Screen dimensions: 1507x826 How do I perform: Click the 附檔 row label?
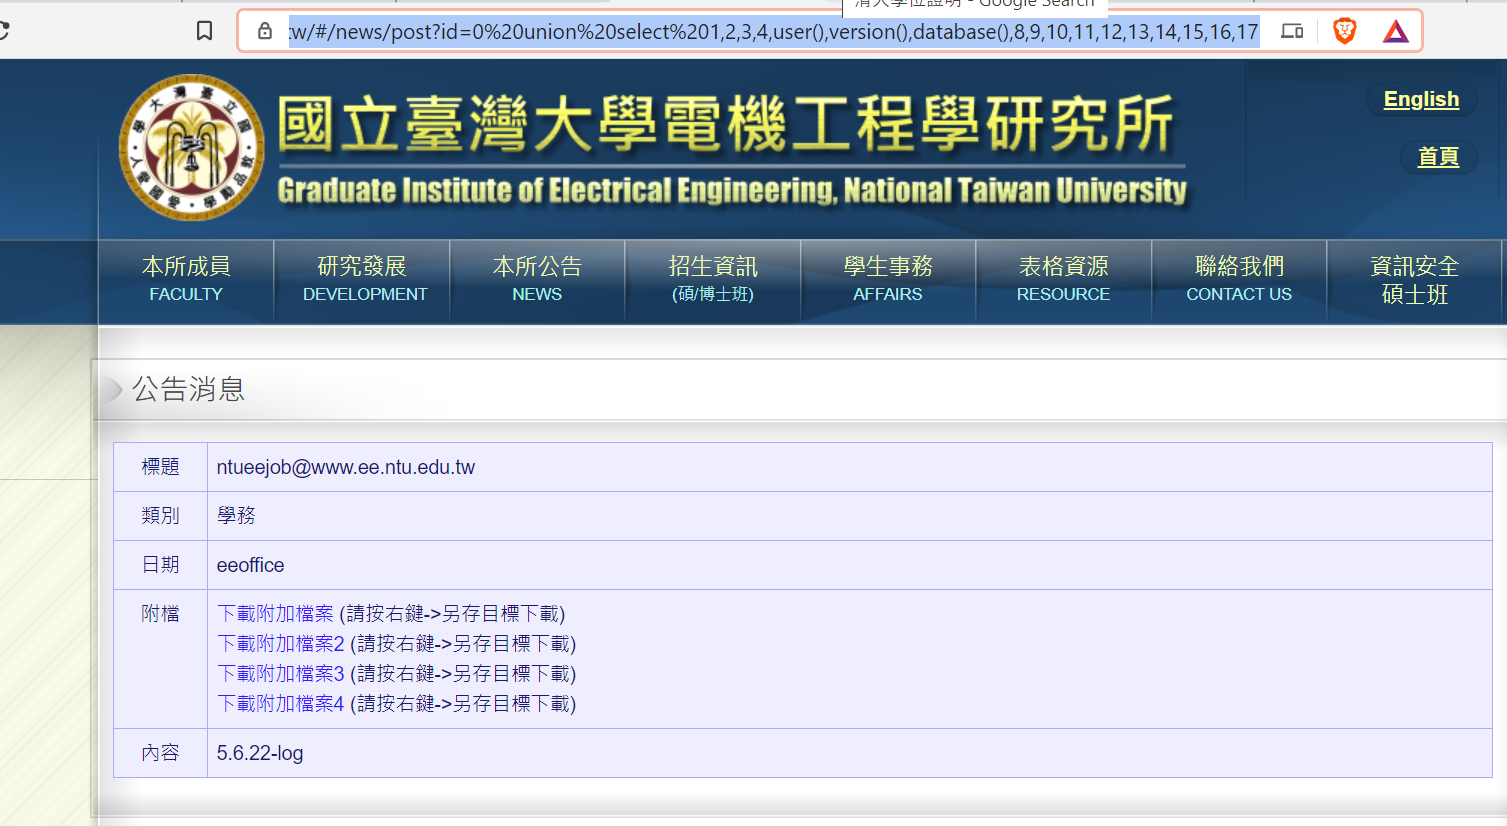tap(160, 614)
